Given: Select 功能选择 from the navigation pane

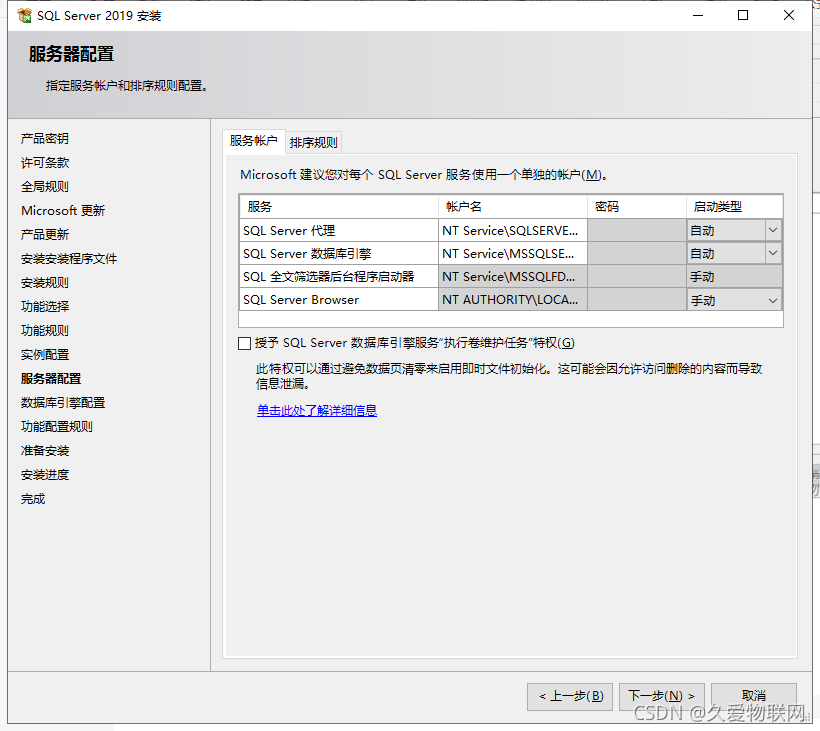Looking at the screenshot, I should tap(44, 306).
